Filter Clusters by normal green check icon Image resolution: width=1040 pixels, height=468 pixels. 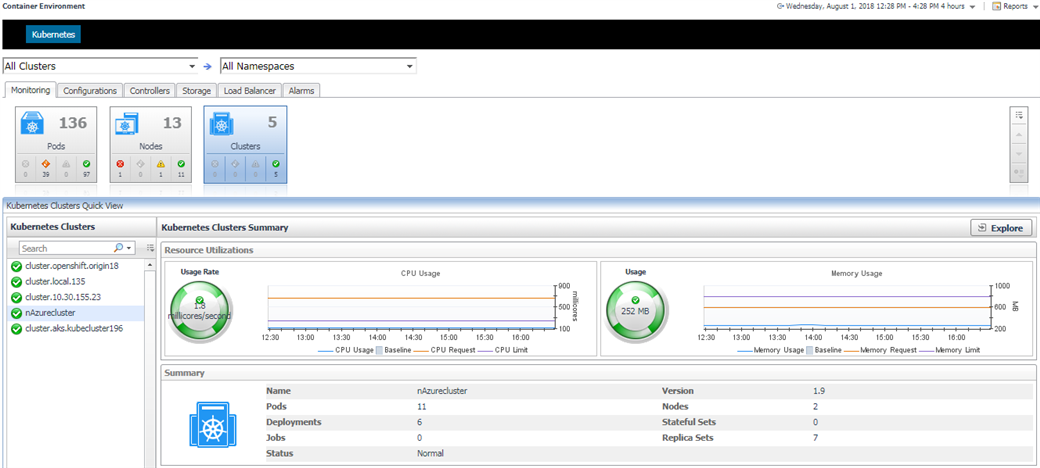point(276,164)
